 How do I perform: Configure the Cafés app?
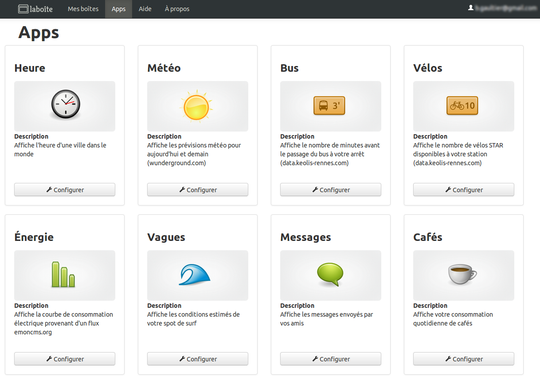(464, 359)
